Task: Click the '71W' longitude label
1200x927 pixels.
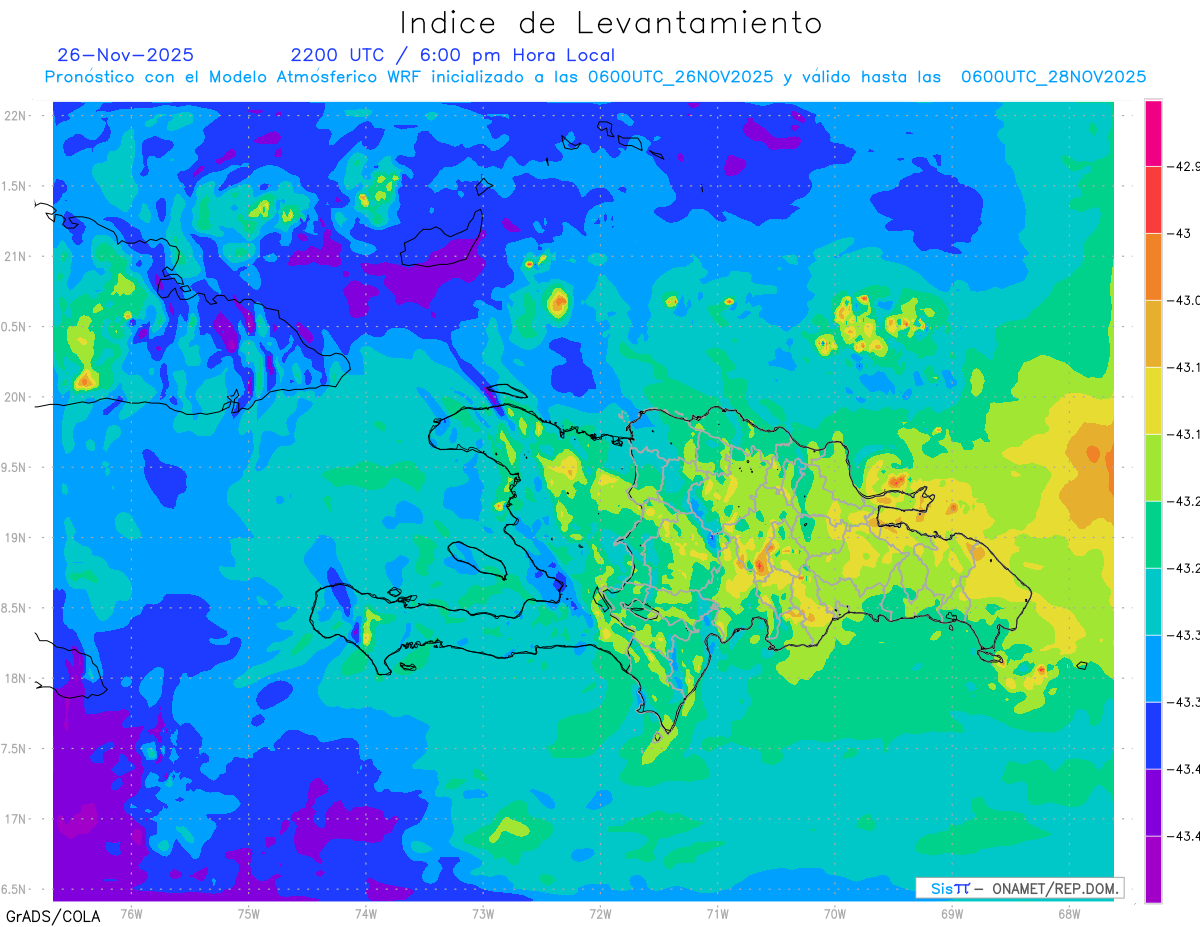Action: click(x=717, y=913)
